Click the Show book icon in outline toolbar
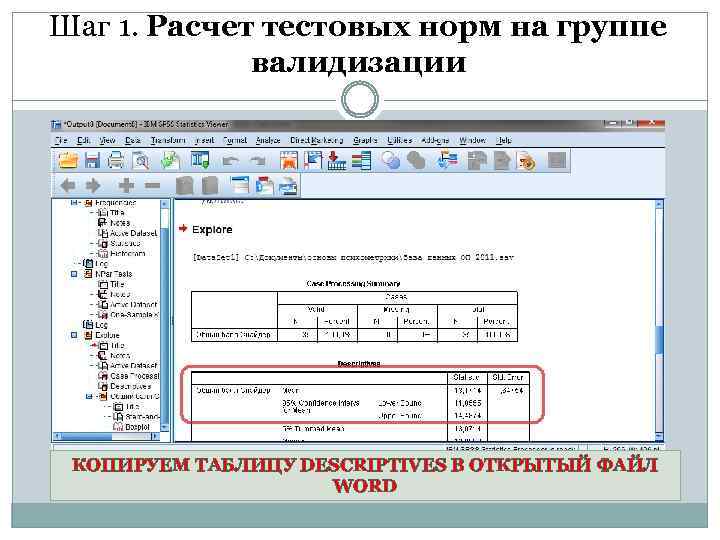Screen dimensions: 720x540 [185, 186]
